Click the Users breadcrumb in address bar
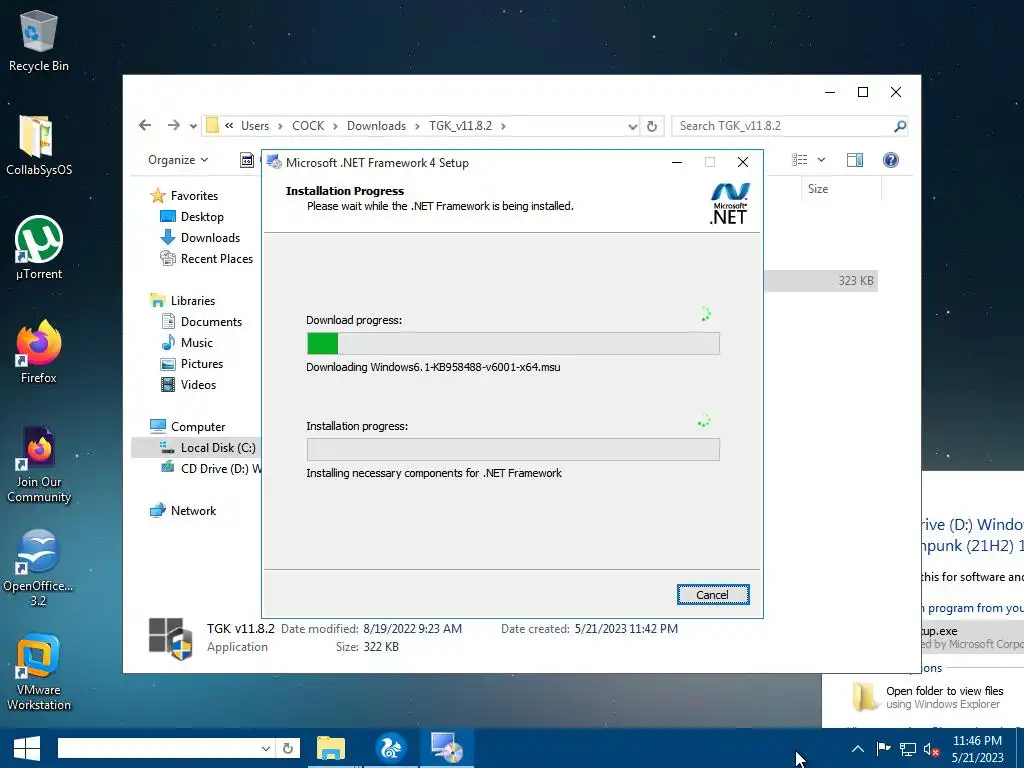The image size is (1024, 768). coord(255,126)
